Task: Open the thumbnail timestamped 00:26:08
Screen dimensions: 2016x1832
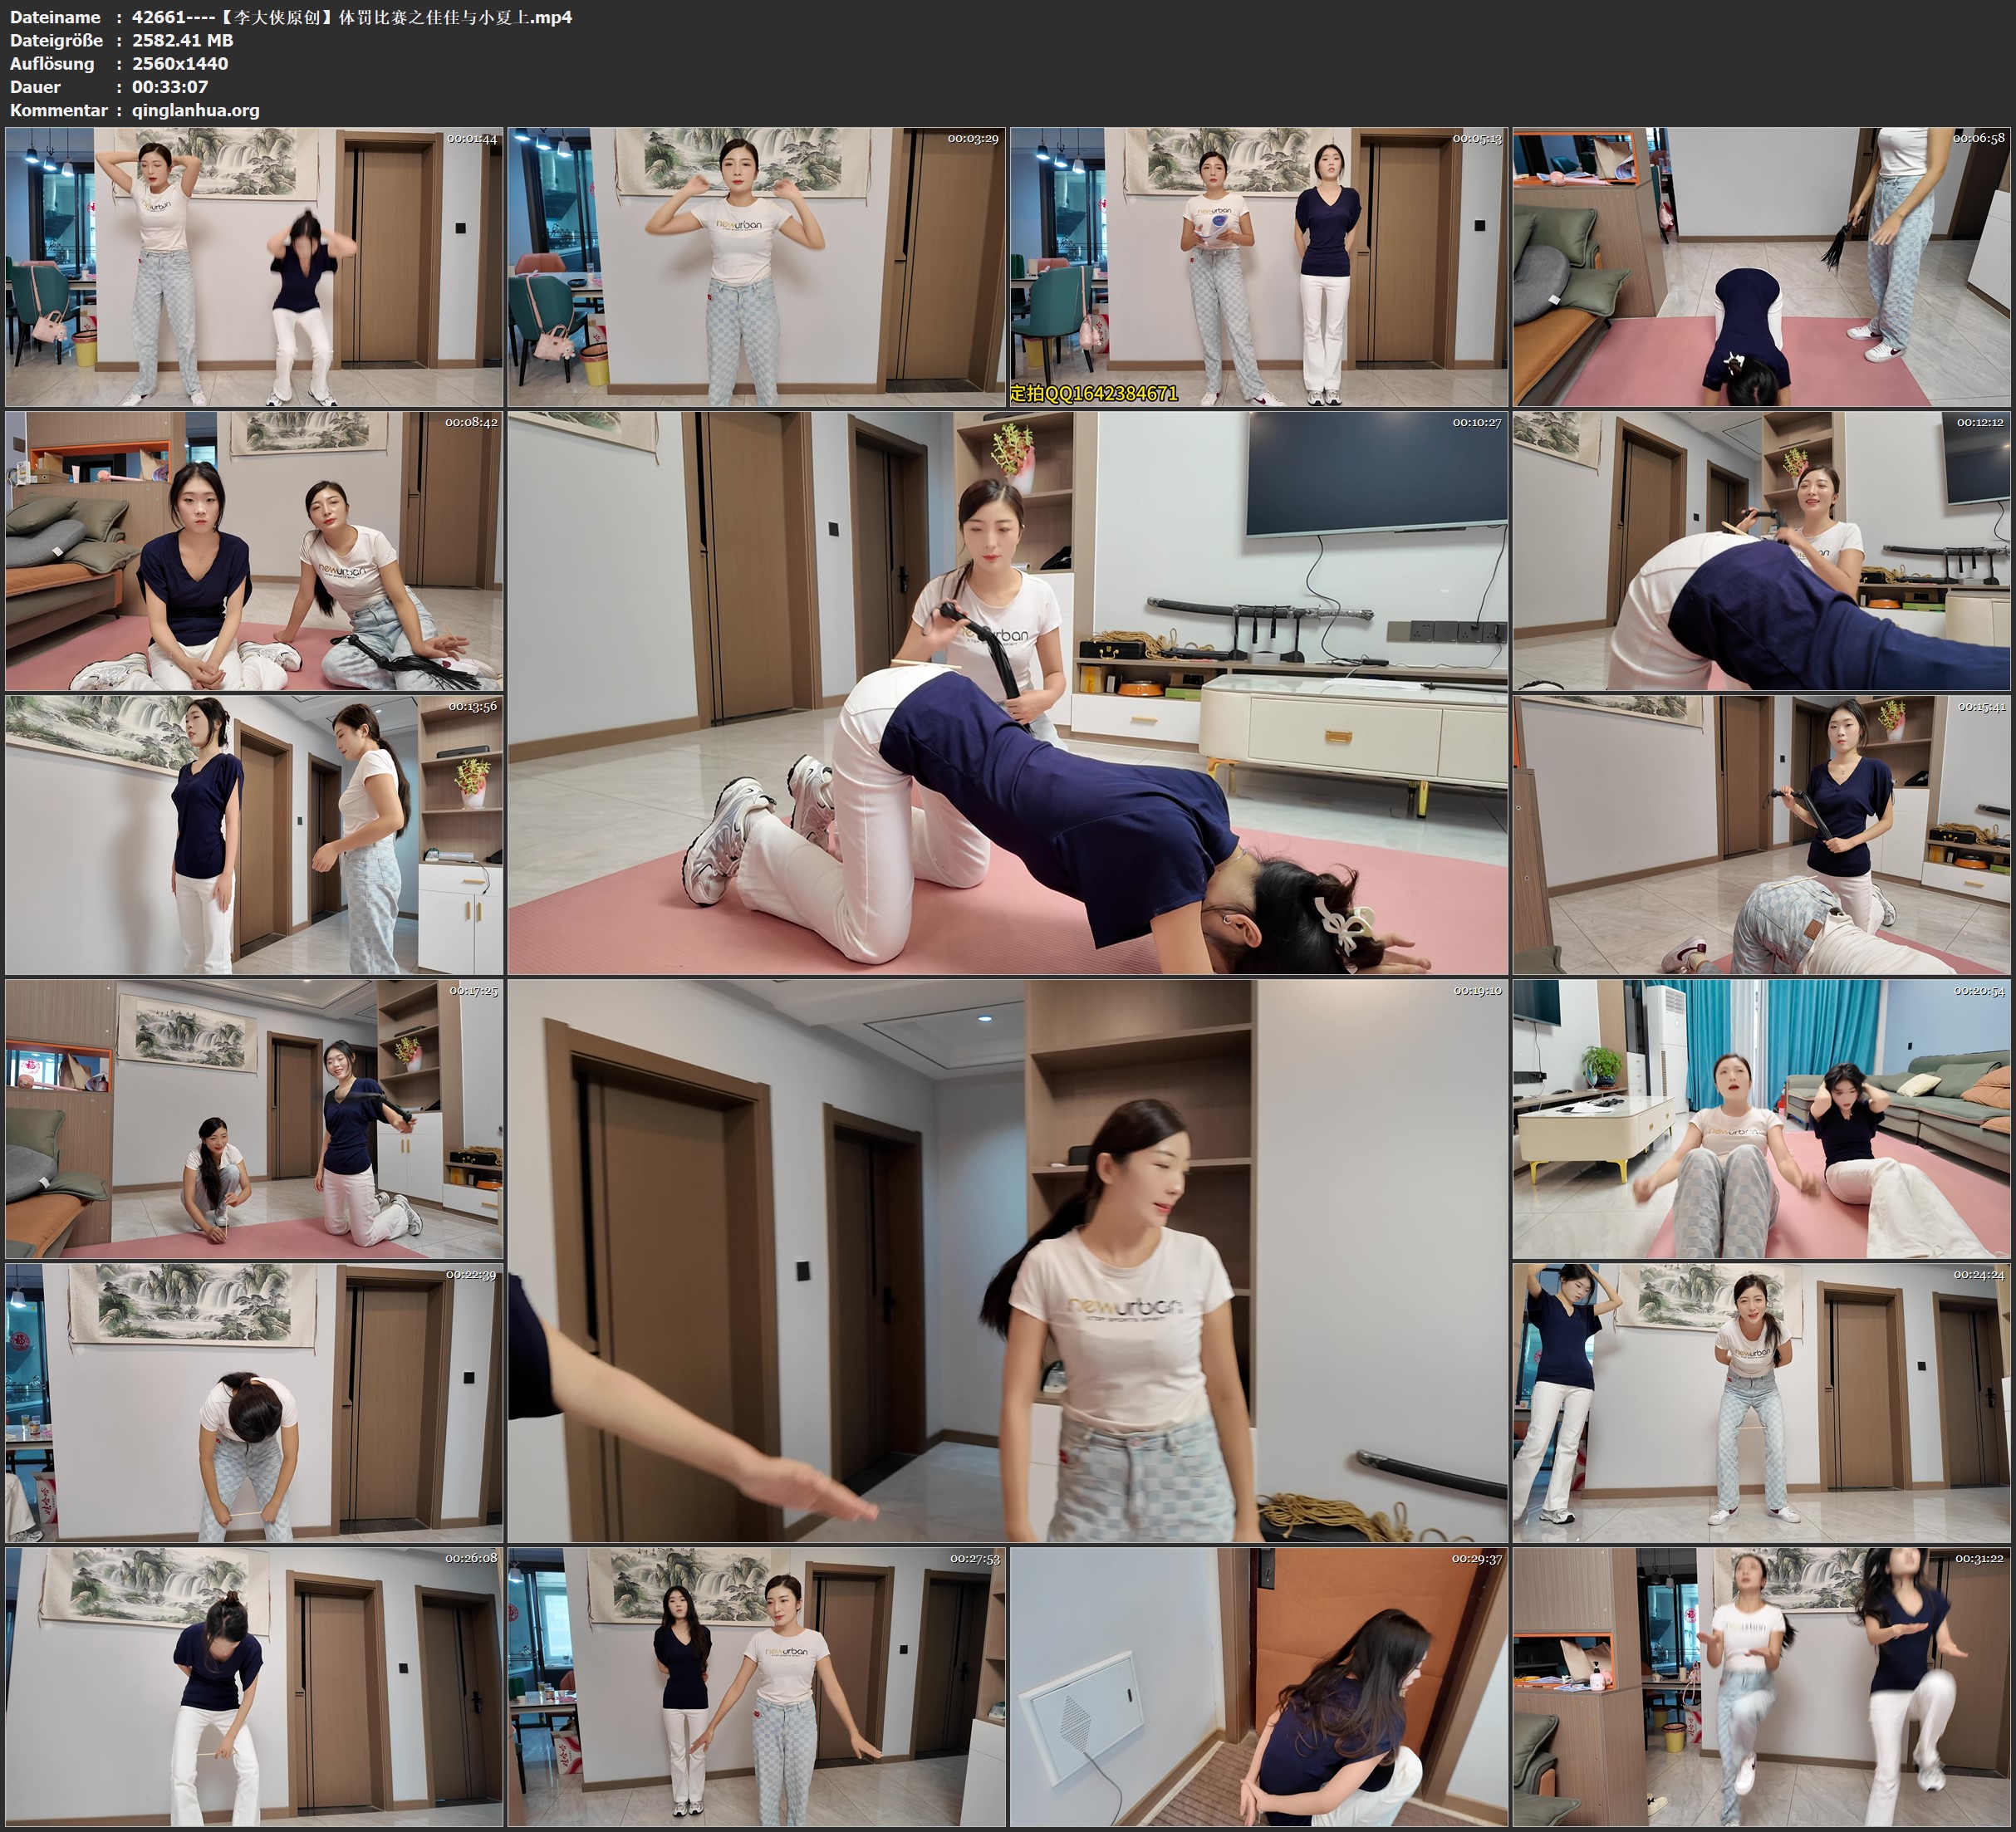Action: pyautogui.click(x=254, y=1687)
